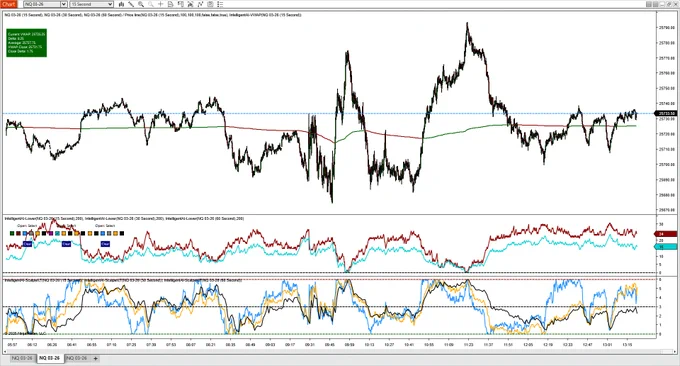Click the 25700.00 price axis label
The height and width of the screenshot is (366, 680).
click(x=667, y=164)
